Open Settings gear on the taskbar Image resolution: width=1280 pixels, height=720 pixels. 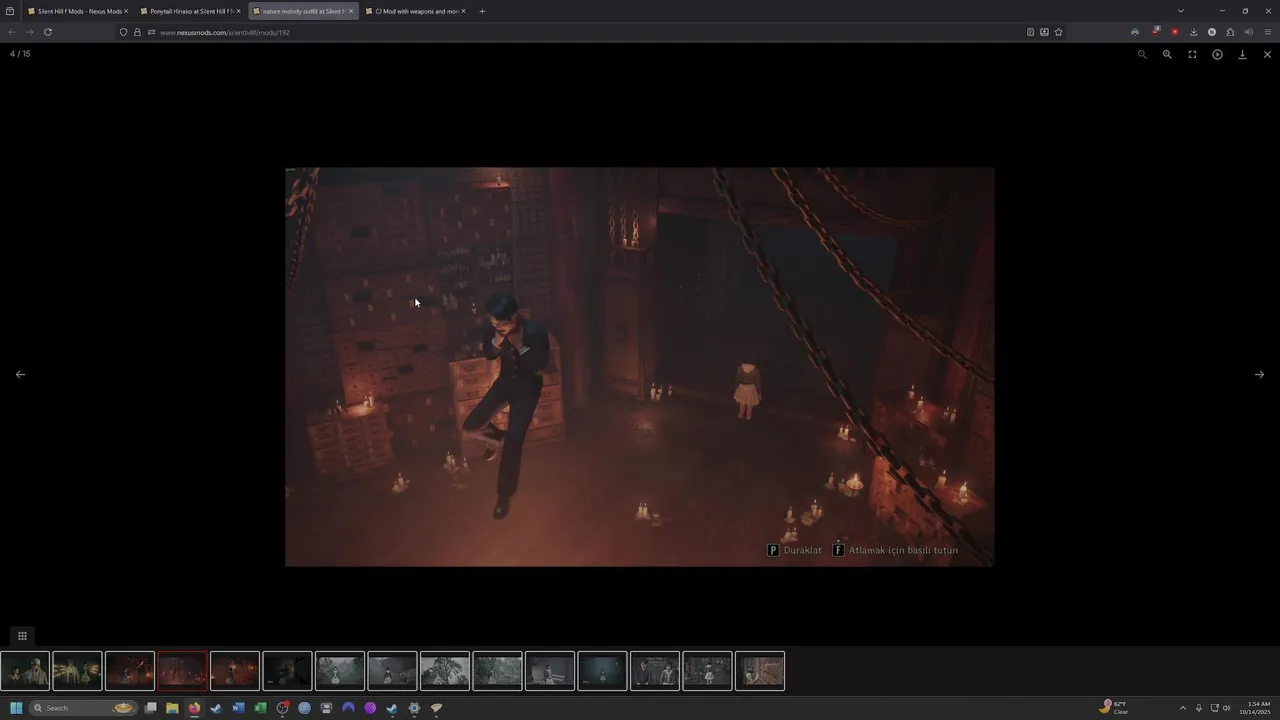point(414,708)
